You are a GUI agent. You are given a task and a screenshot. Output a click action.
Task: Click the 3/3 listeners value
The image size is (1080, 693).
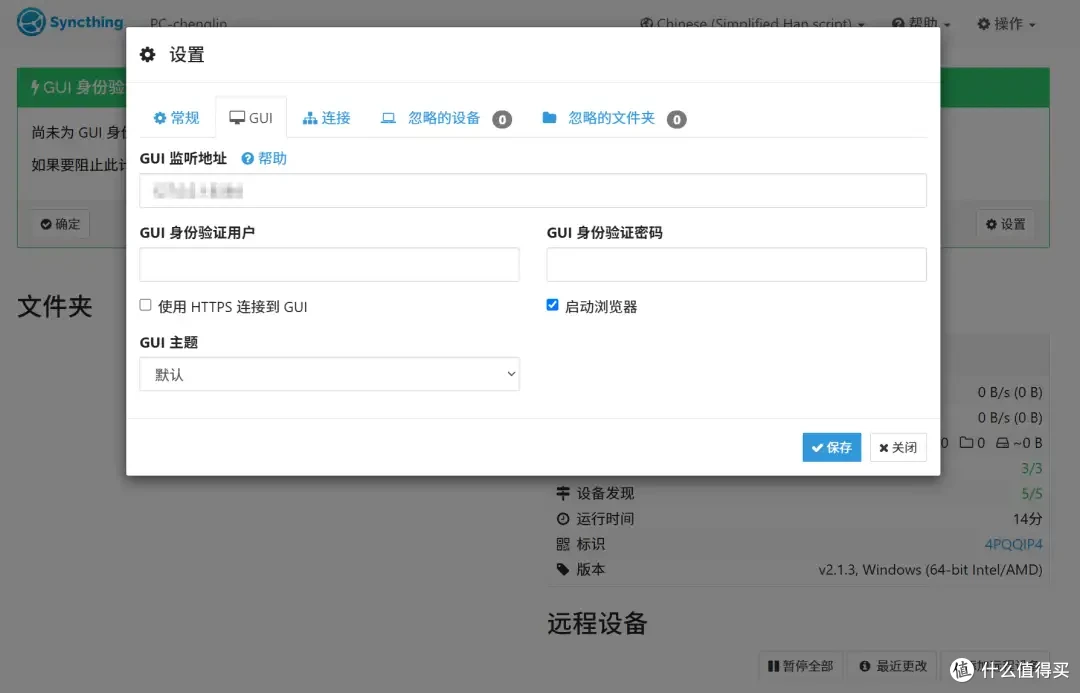click(1032, 468)
